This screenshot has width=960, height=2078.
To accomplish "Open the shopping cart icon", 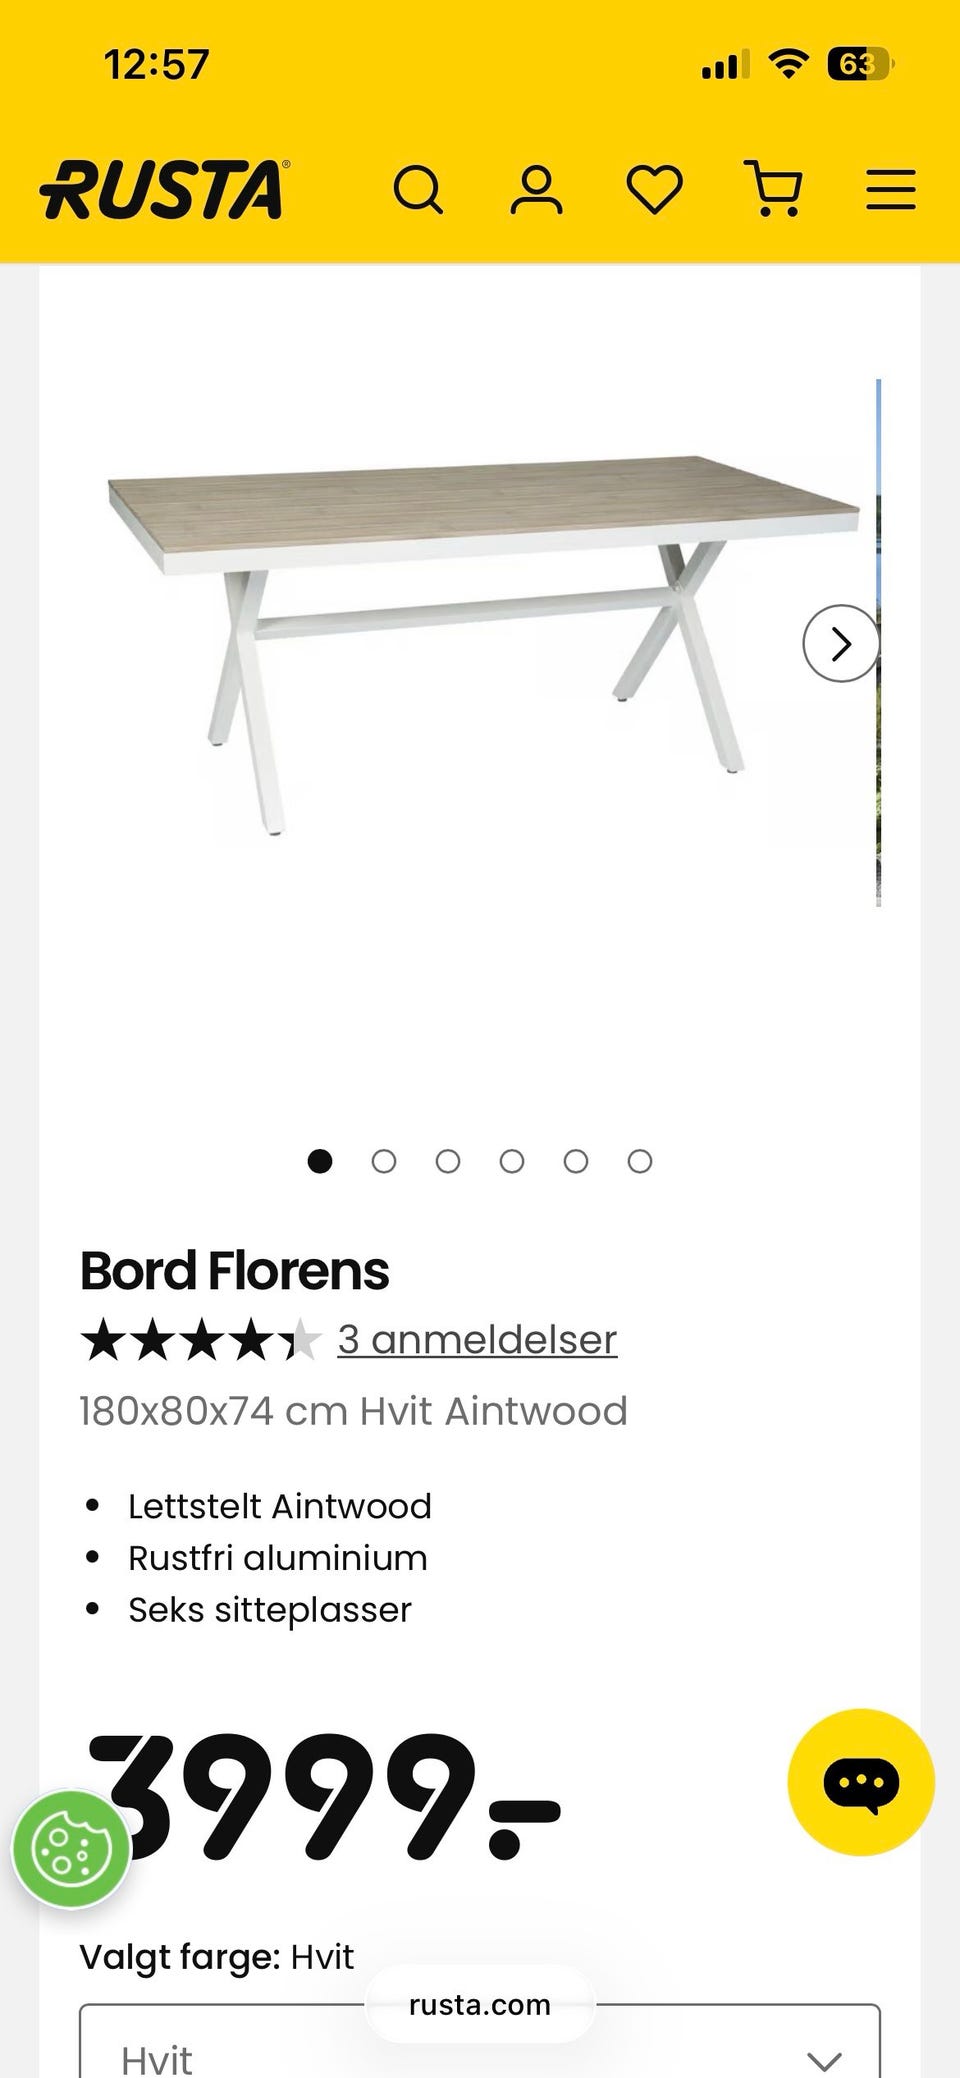I will (x=774, y=188).
